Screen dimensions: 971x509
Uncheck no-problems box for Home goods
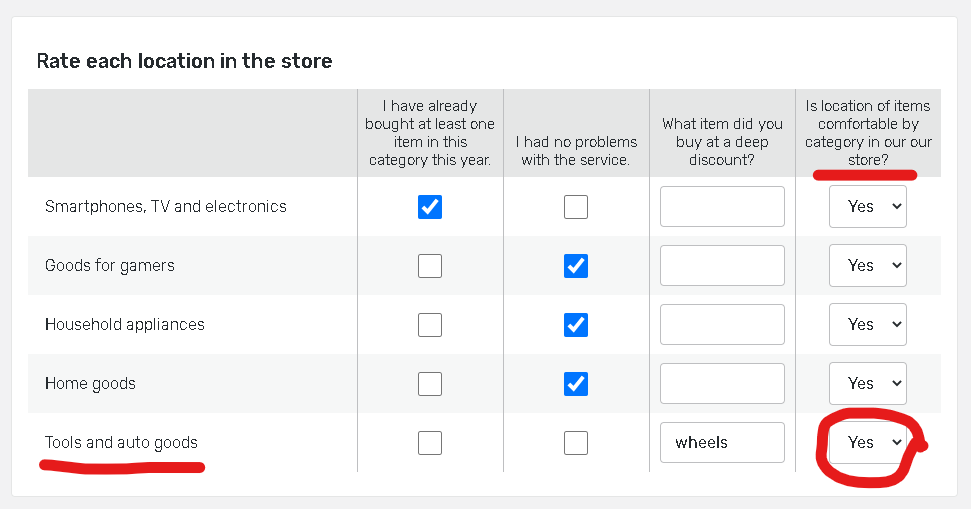click(576, 384)
